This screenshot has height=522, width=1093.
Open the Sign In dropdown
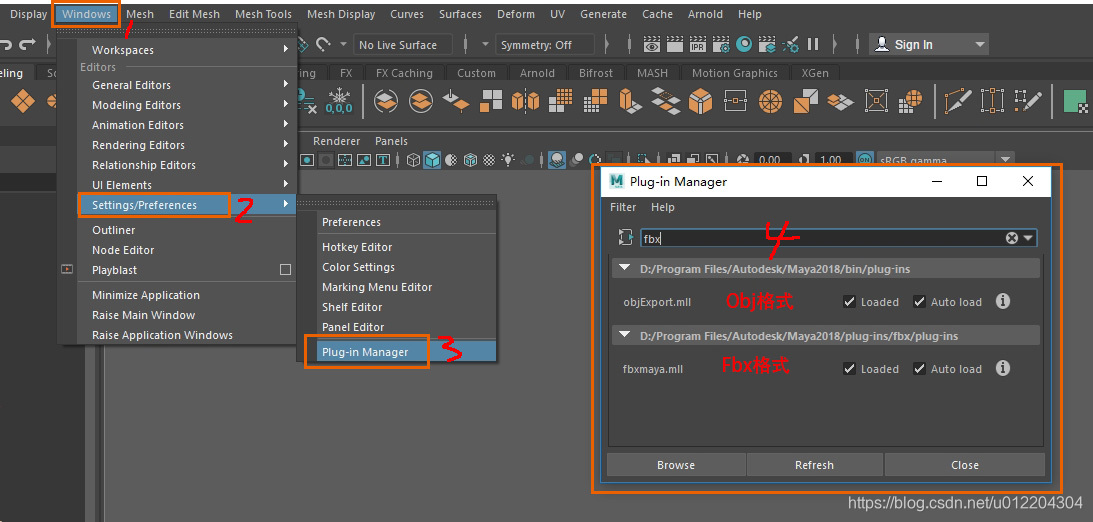928,45
